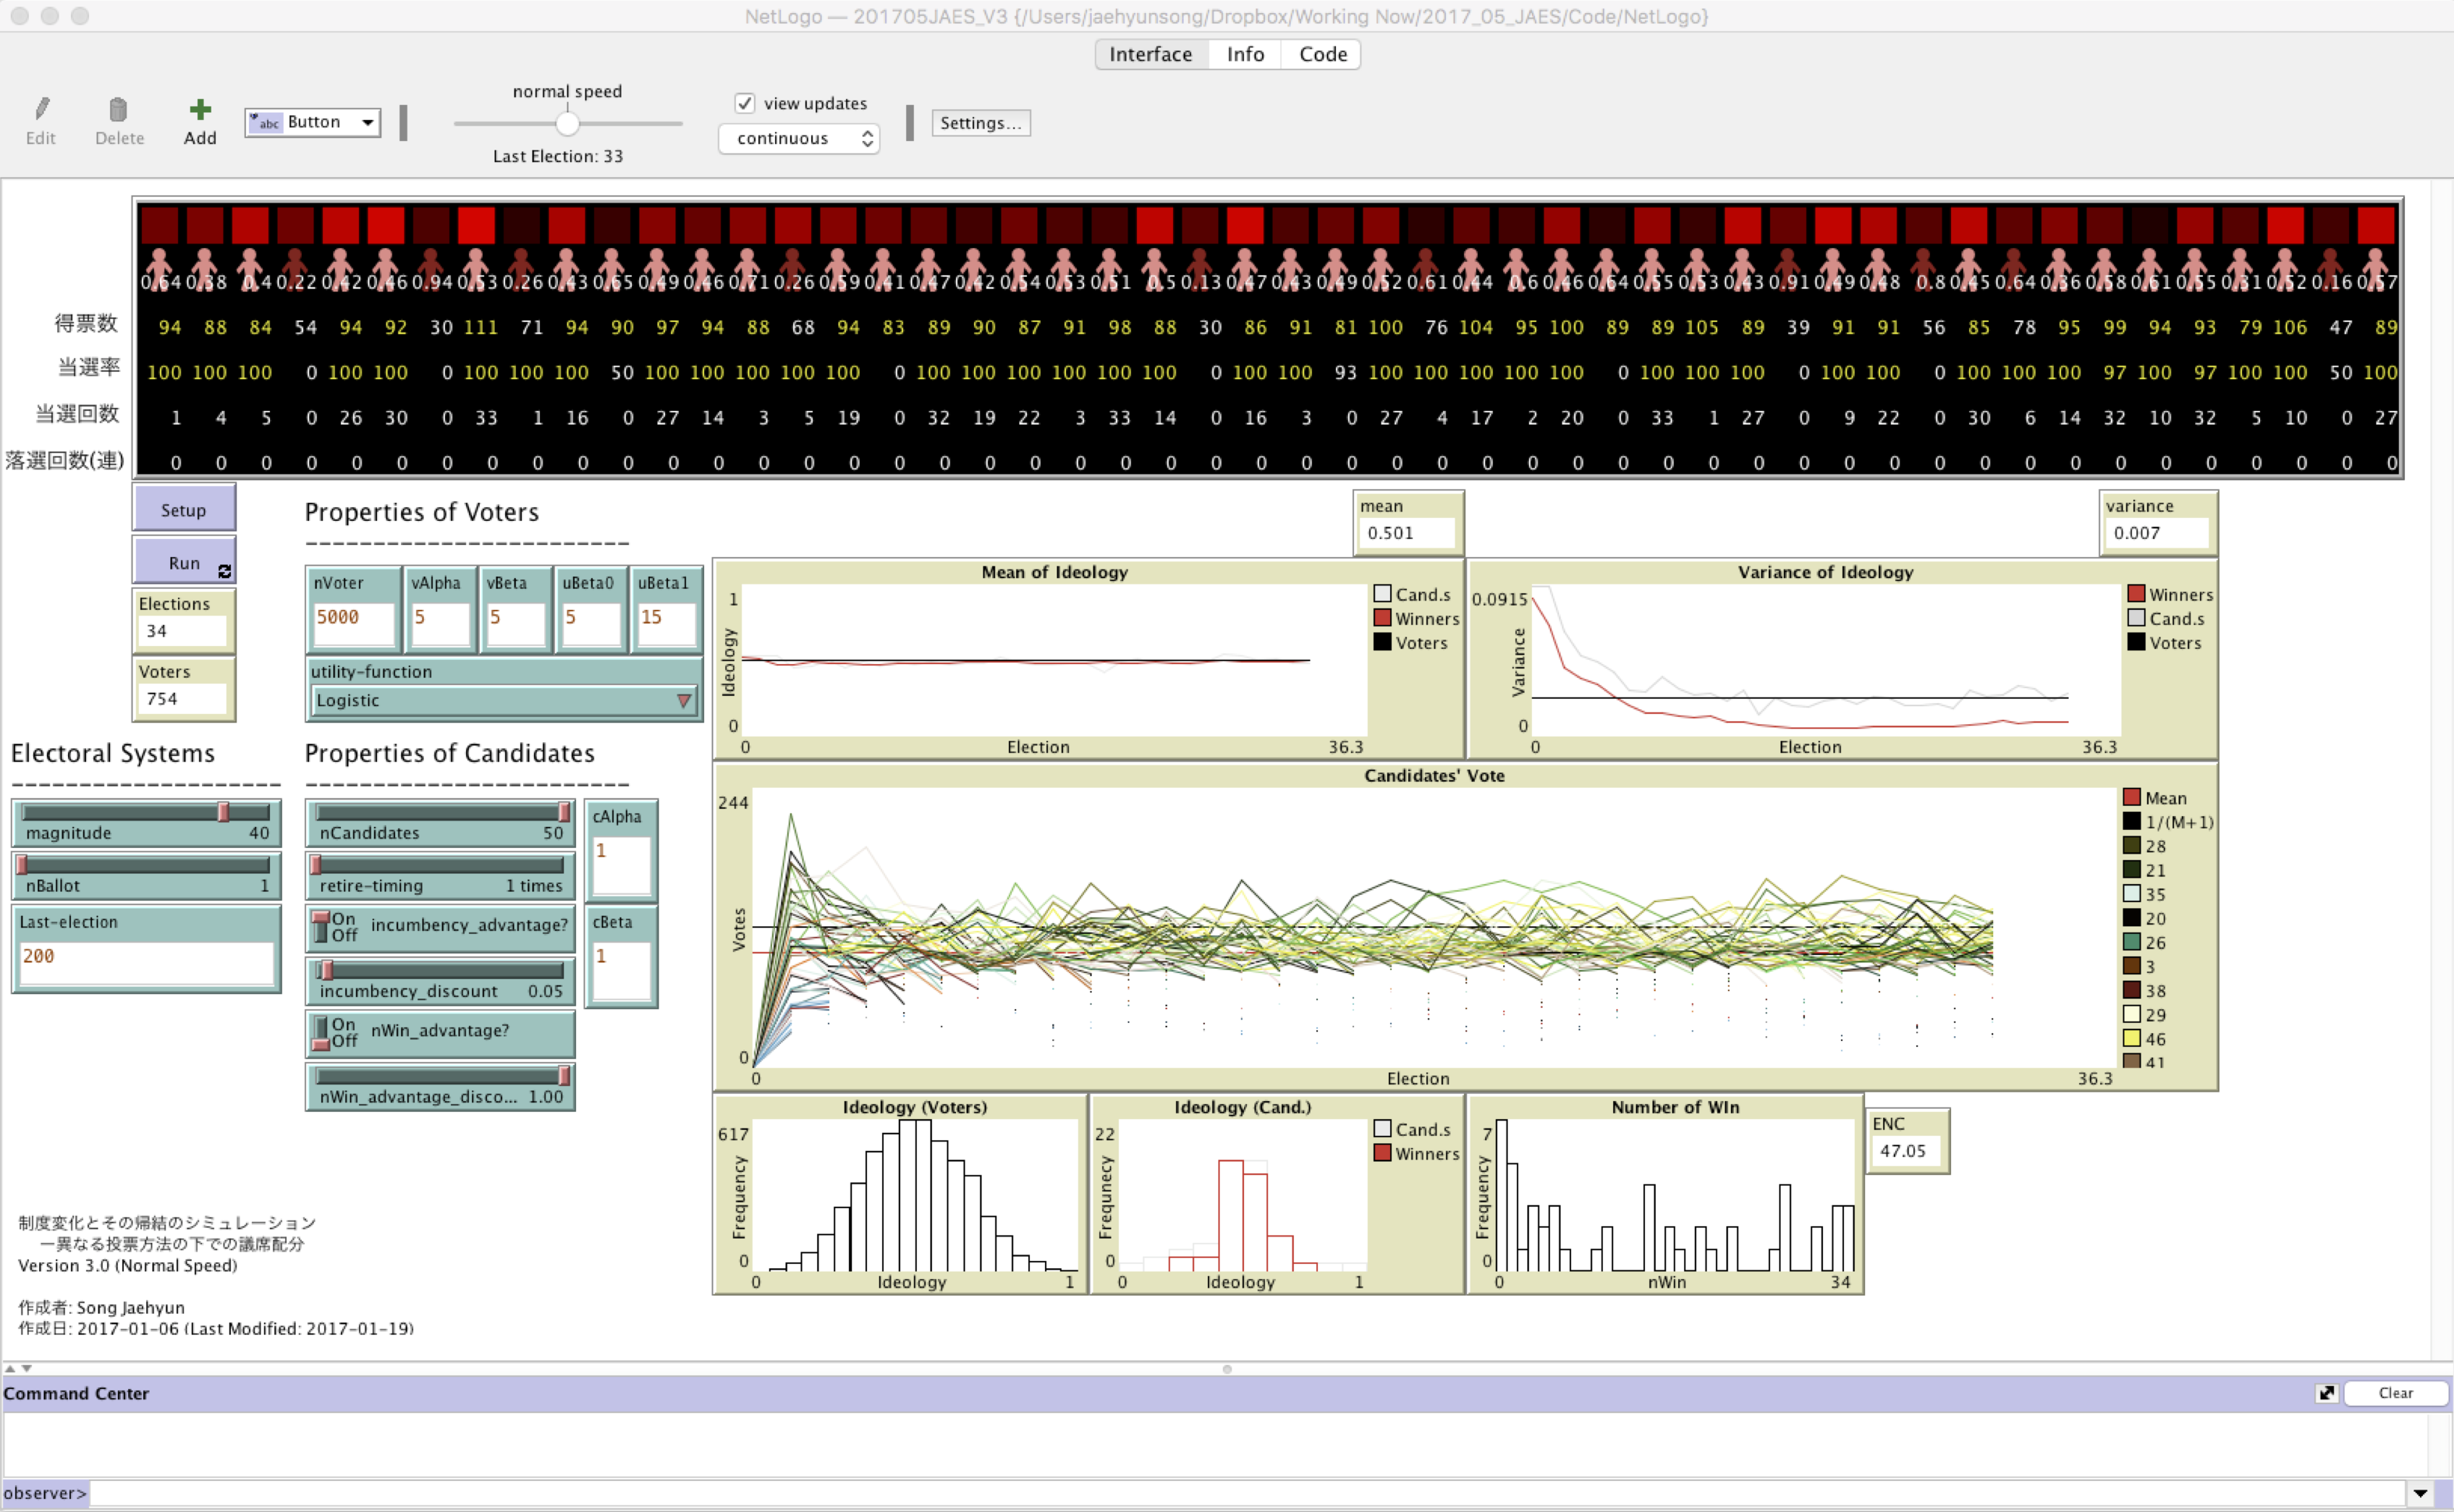This screenshot has width=2454, height=1512.
Task: Toggle the incumbency_advantage? switch
Action: click(321, 926)
